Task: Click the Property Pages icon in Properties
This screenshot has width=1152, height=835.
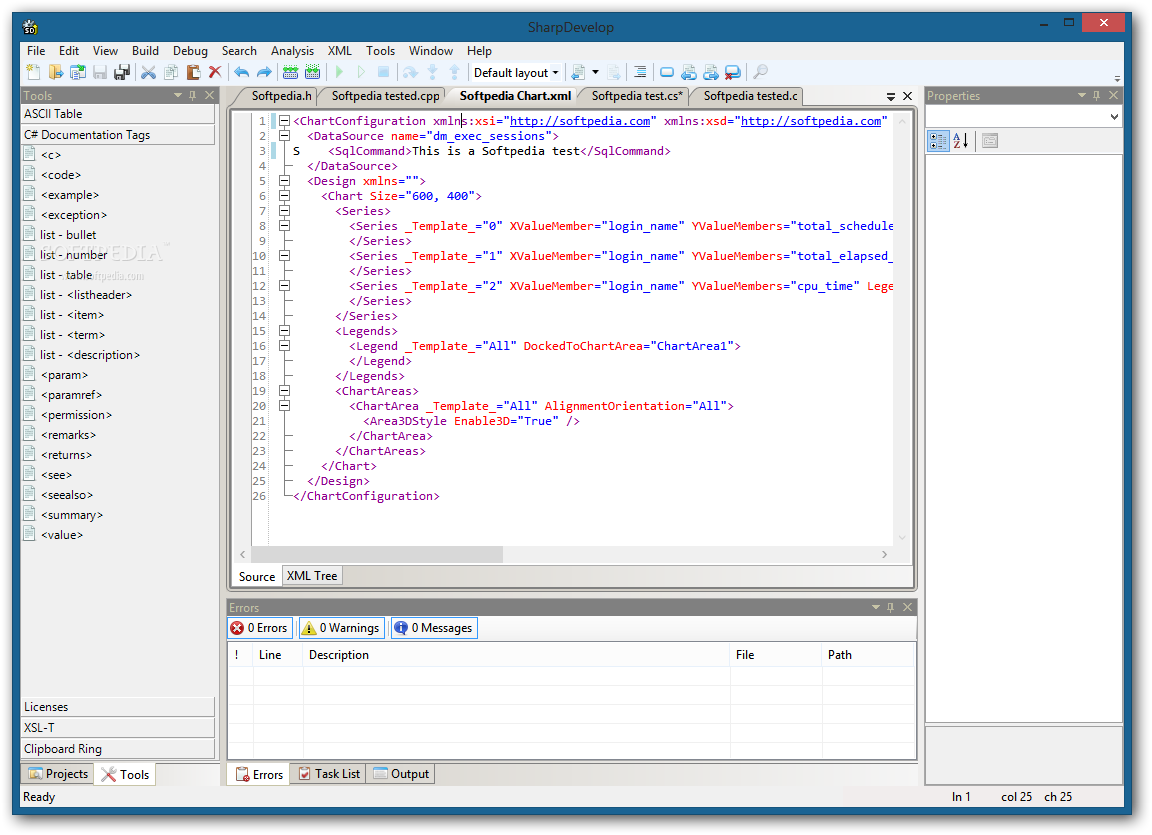Action: [x=990, y=141]
